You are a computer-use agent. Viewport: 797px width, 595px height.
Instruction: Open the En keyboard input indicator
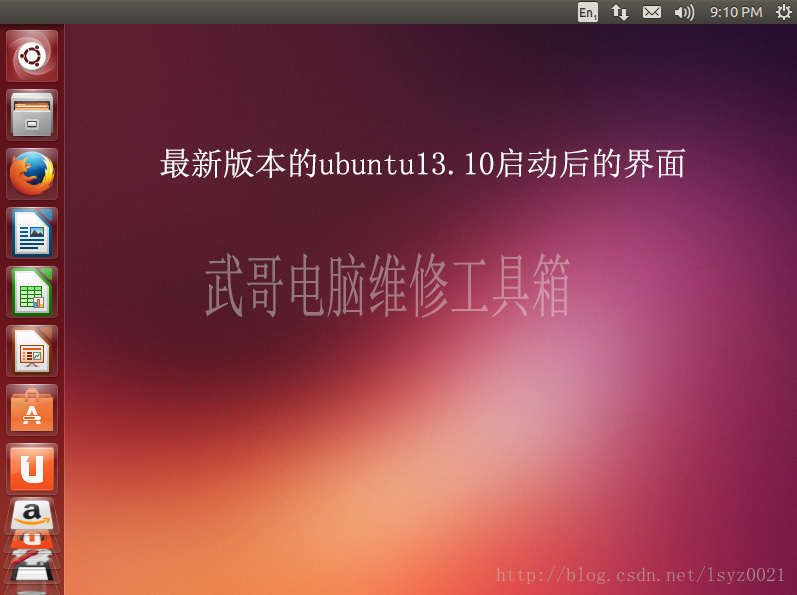588,12
